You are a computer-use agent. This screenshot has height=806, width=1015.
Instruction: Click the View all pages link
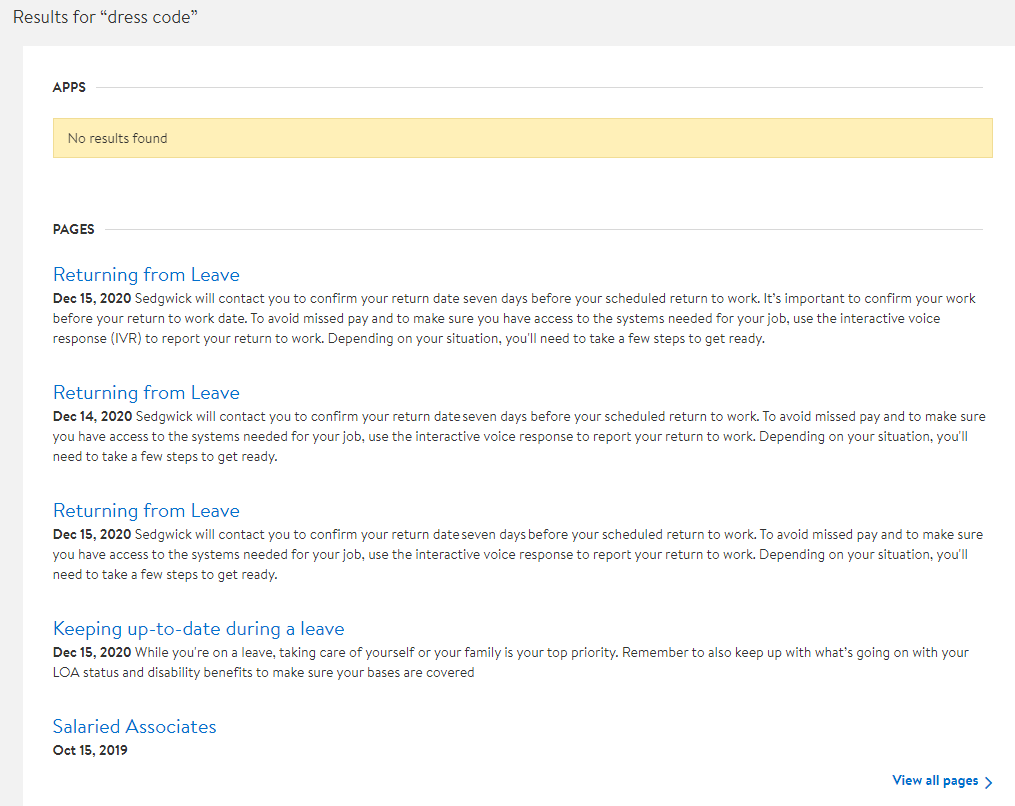(x=935, y=781)
